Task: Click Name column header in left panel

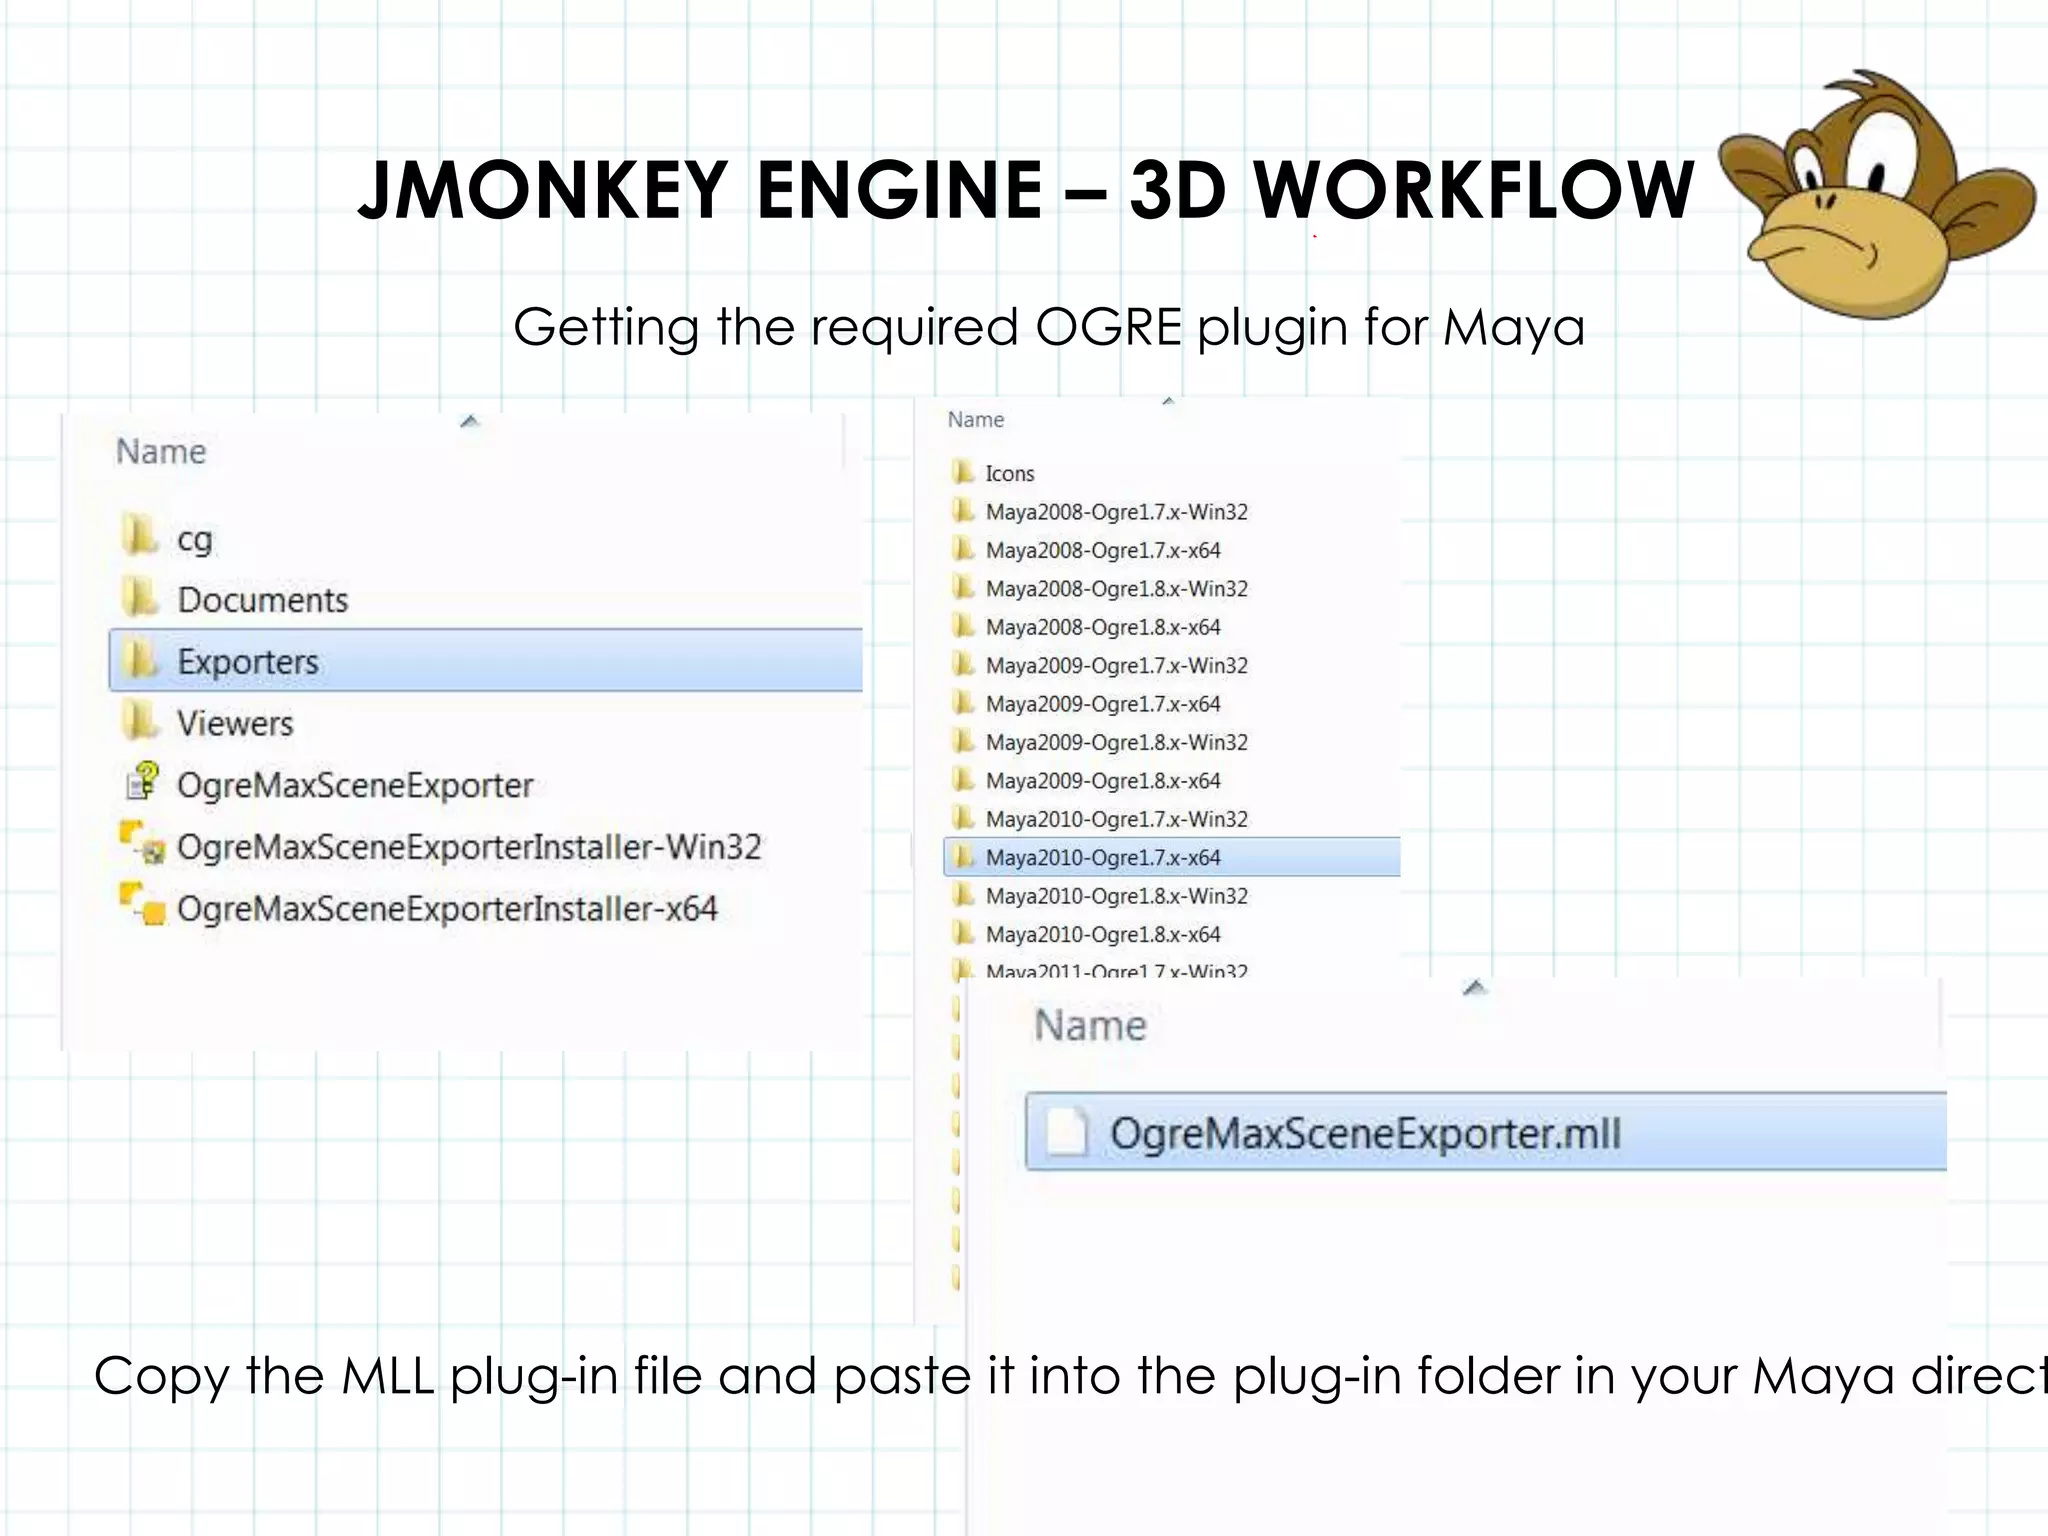Action: click(161, 452)
